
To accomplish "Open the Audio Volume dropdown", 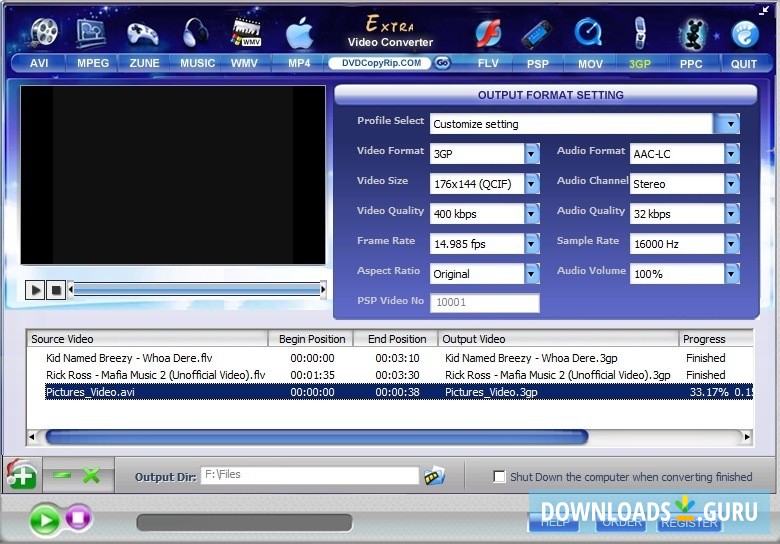I will [732, 273].
